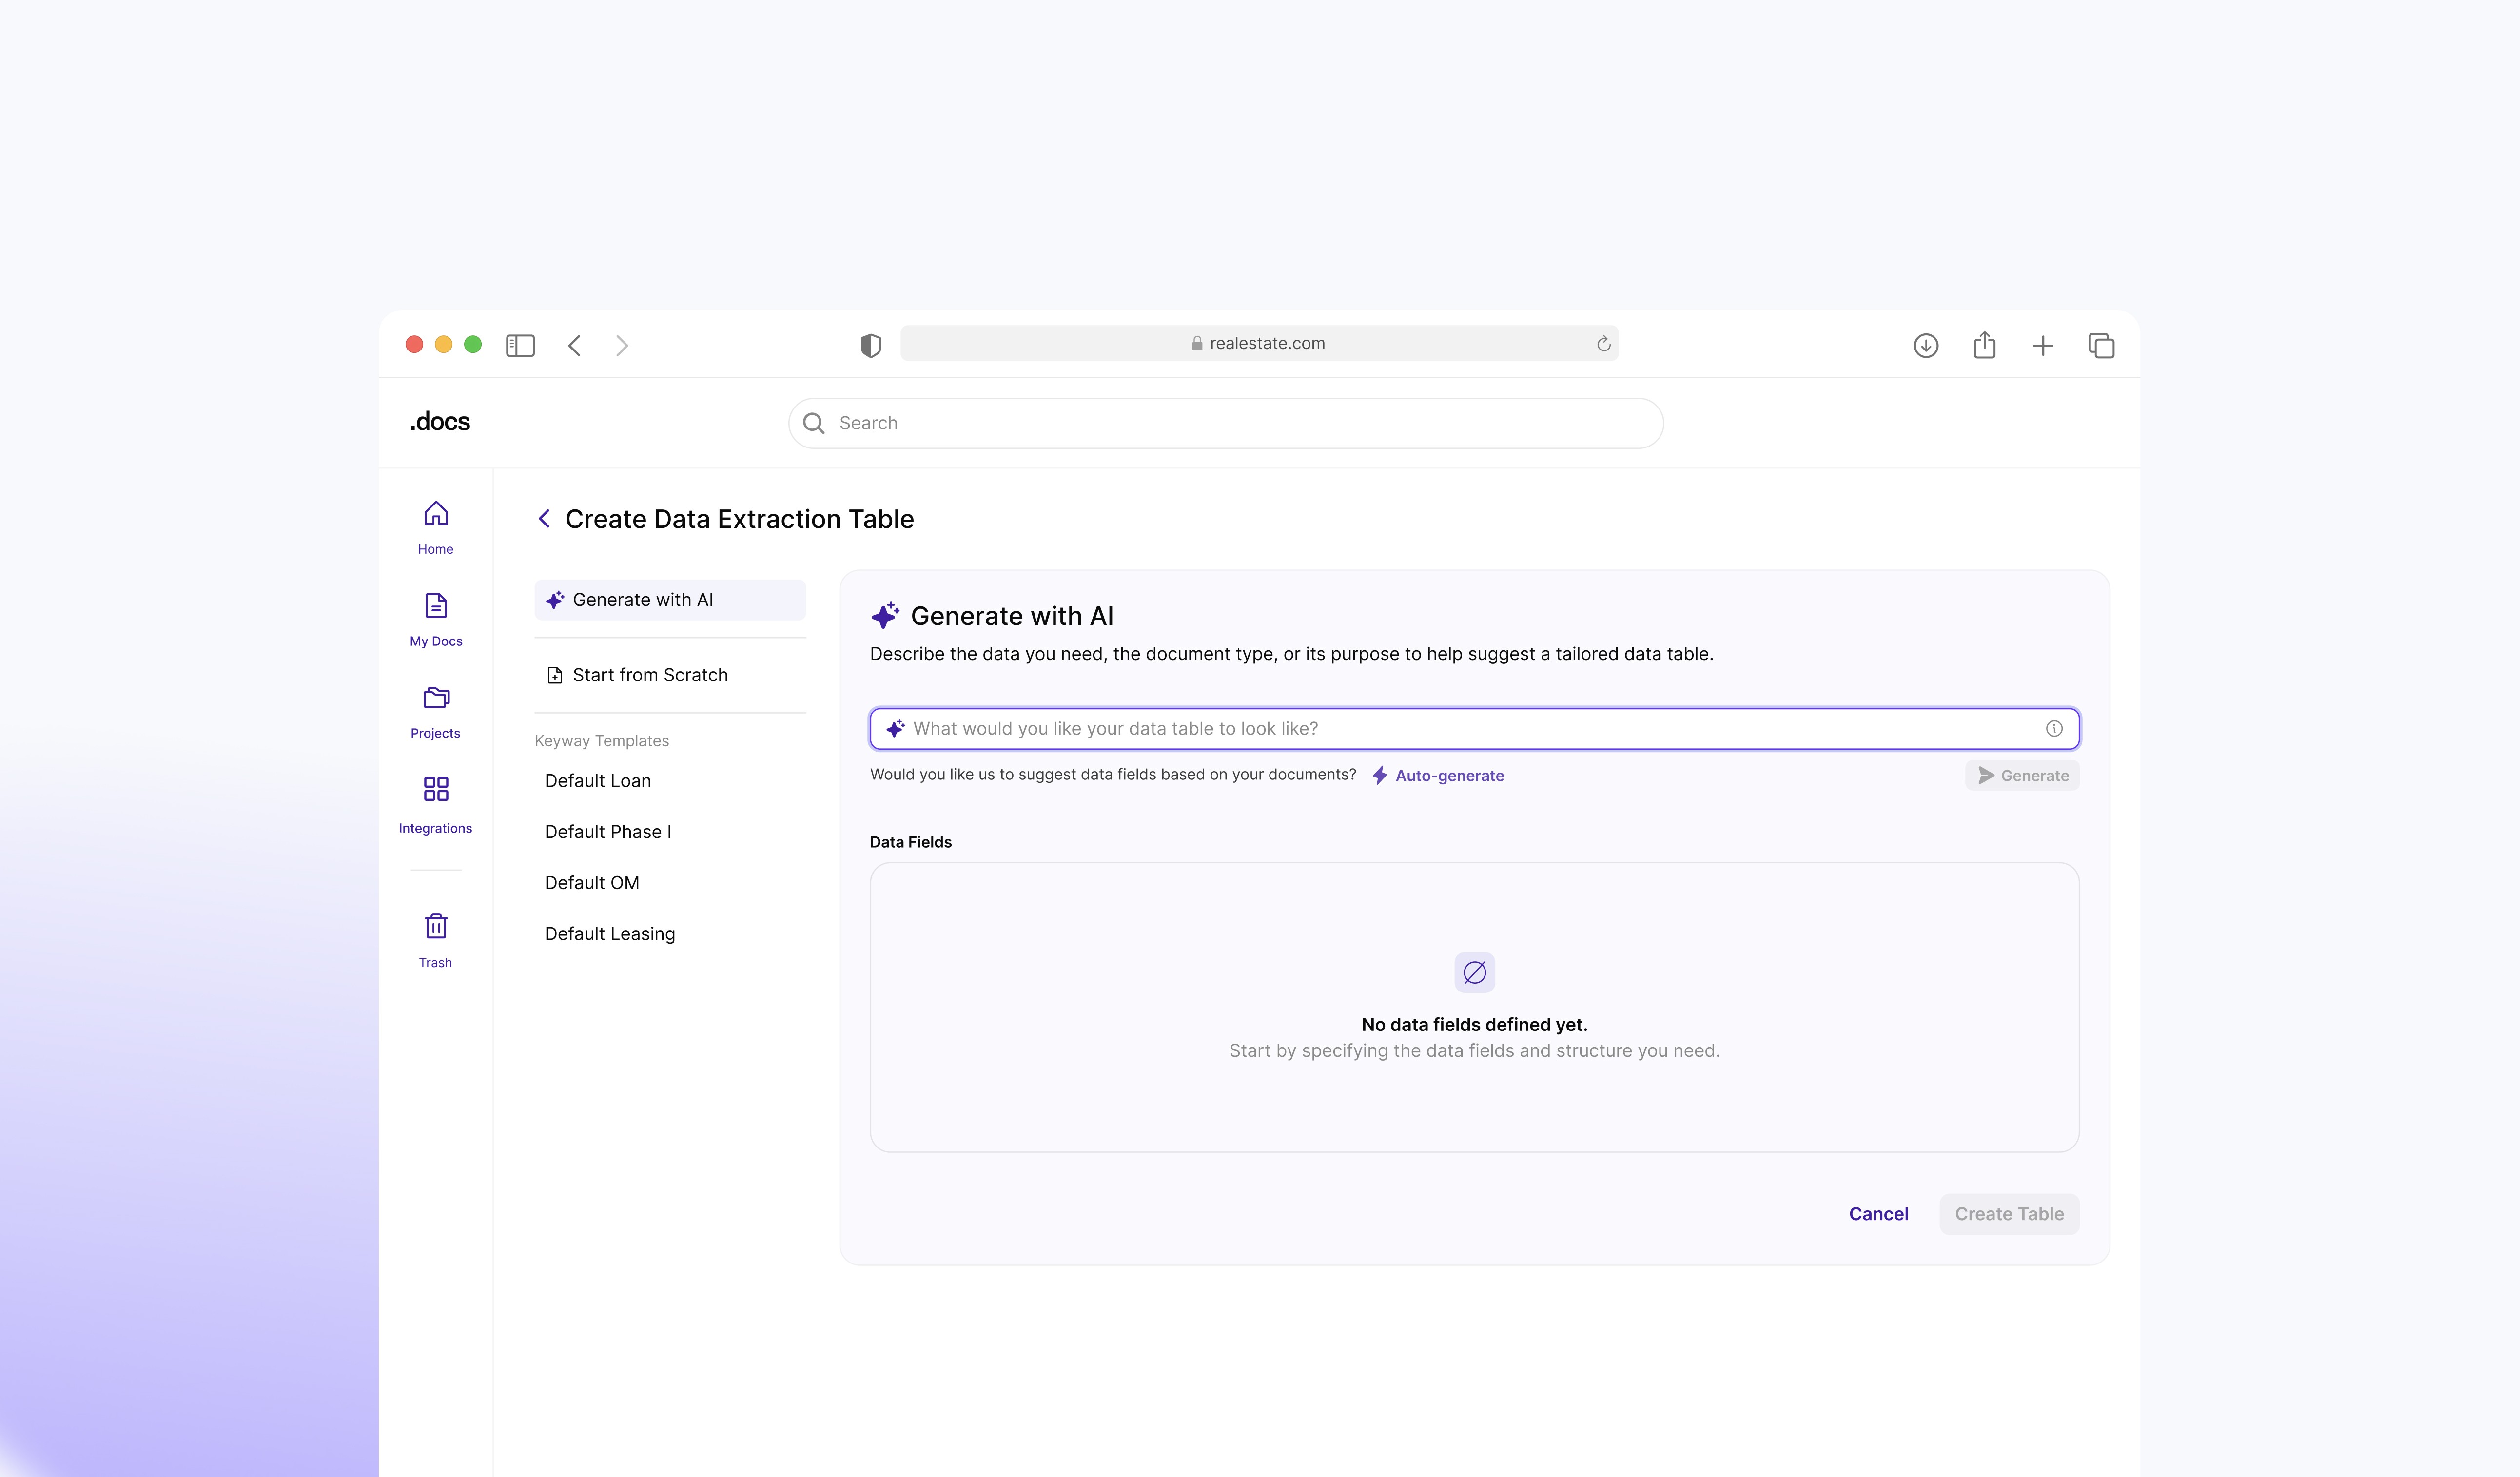Reload the page in address bar
Screen dimensions: 2520x1477
click(x=1603, y=344)
